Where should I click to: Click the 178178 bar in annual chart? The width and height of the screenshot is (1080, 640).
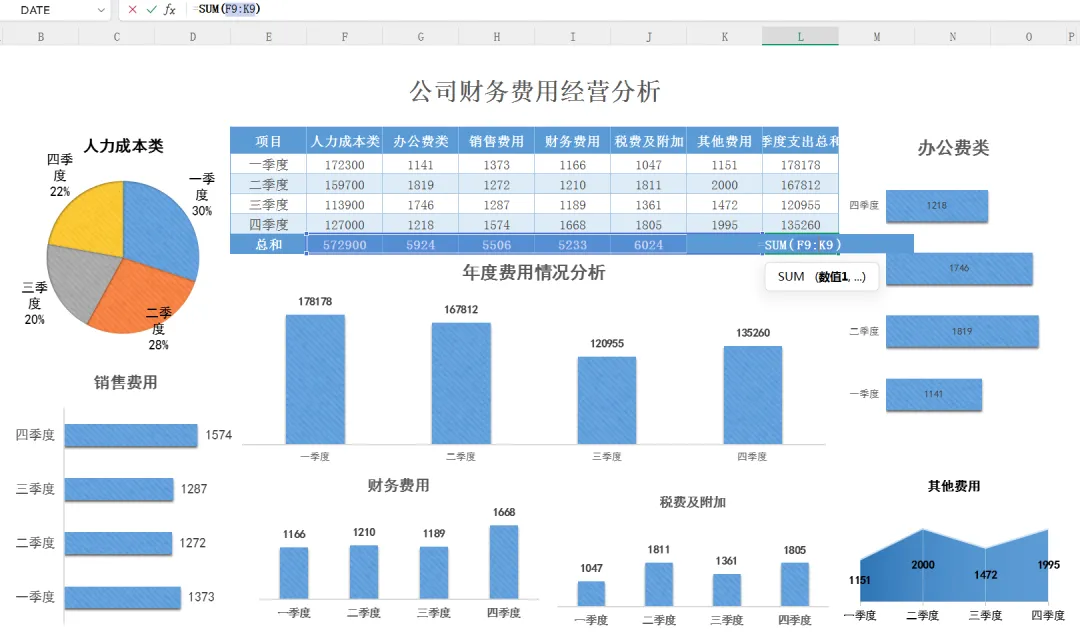coord(315,380)
